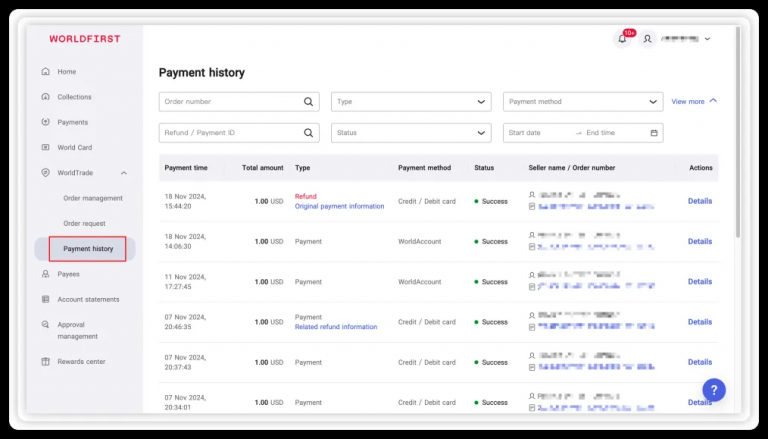Click the WORLDFIRST logo
The height and width of the screenshot is (439, 768).
(x=85, y=39)
